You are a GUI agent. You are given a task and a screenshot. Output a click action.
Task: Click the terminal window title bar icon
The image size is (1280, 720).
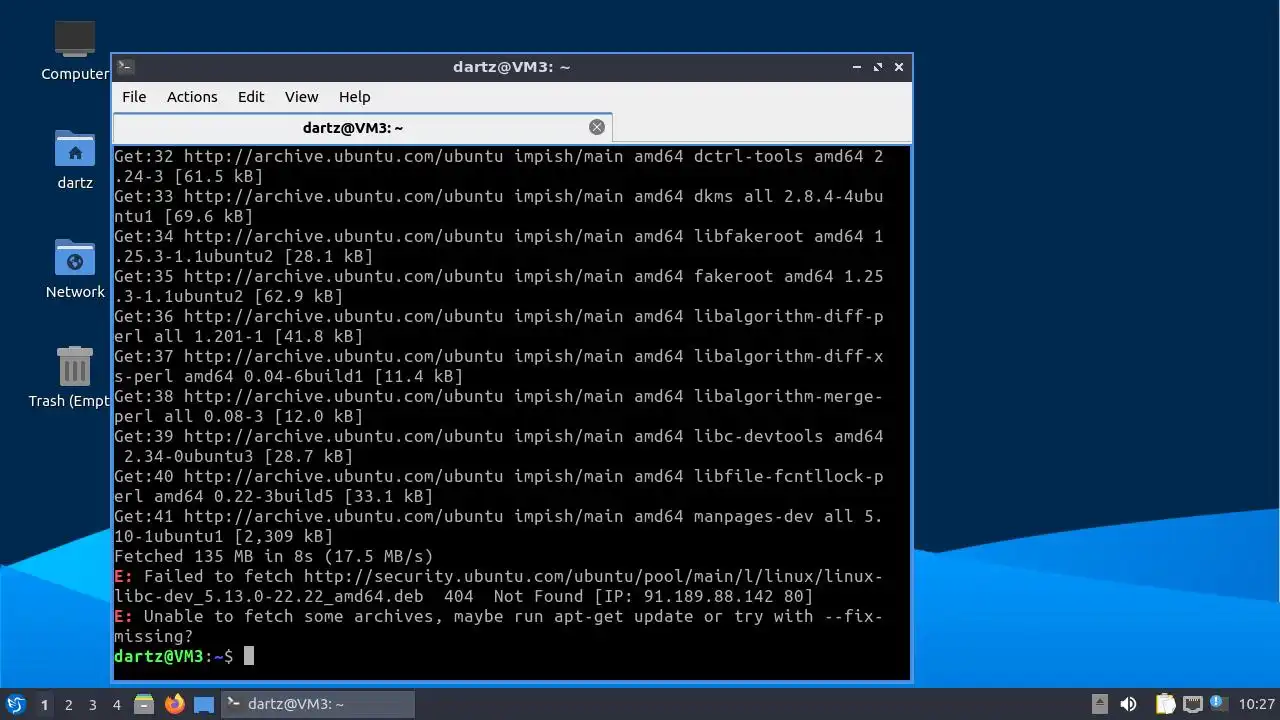[125, 67]
